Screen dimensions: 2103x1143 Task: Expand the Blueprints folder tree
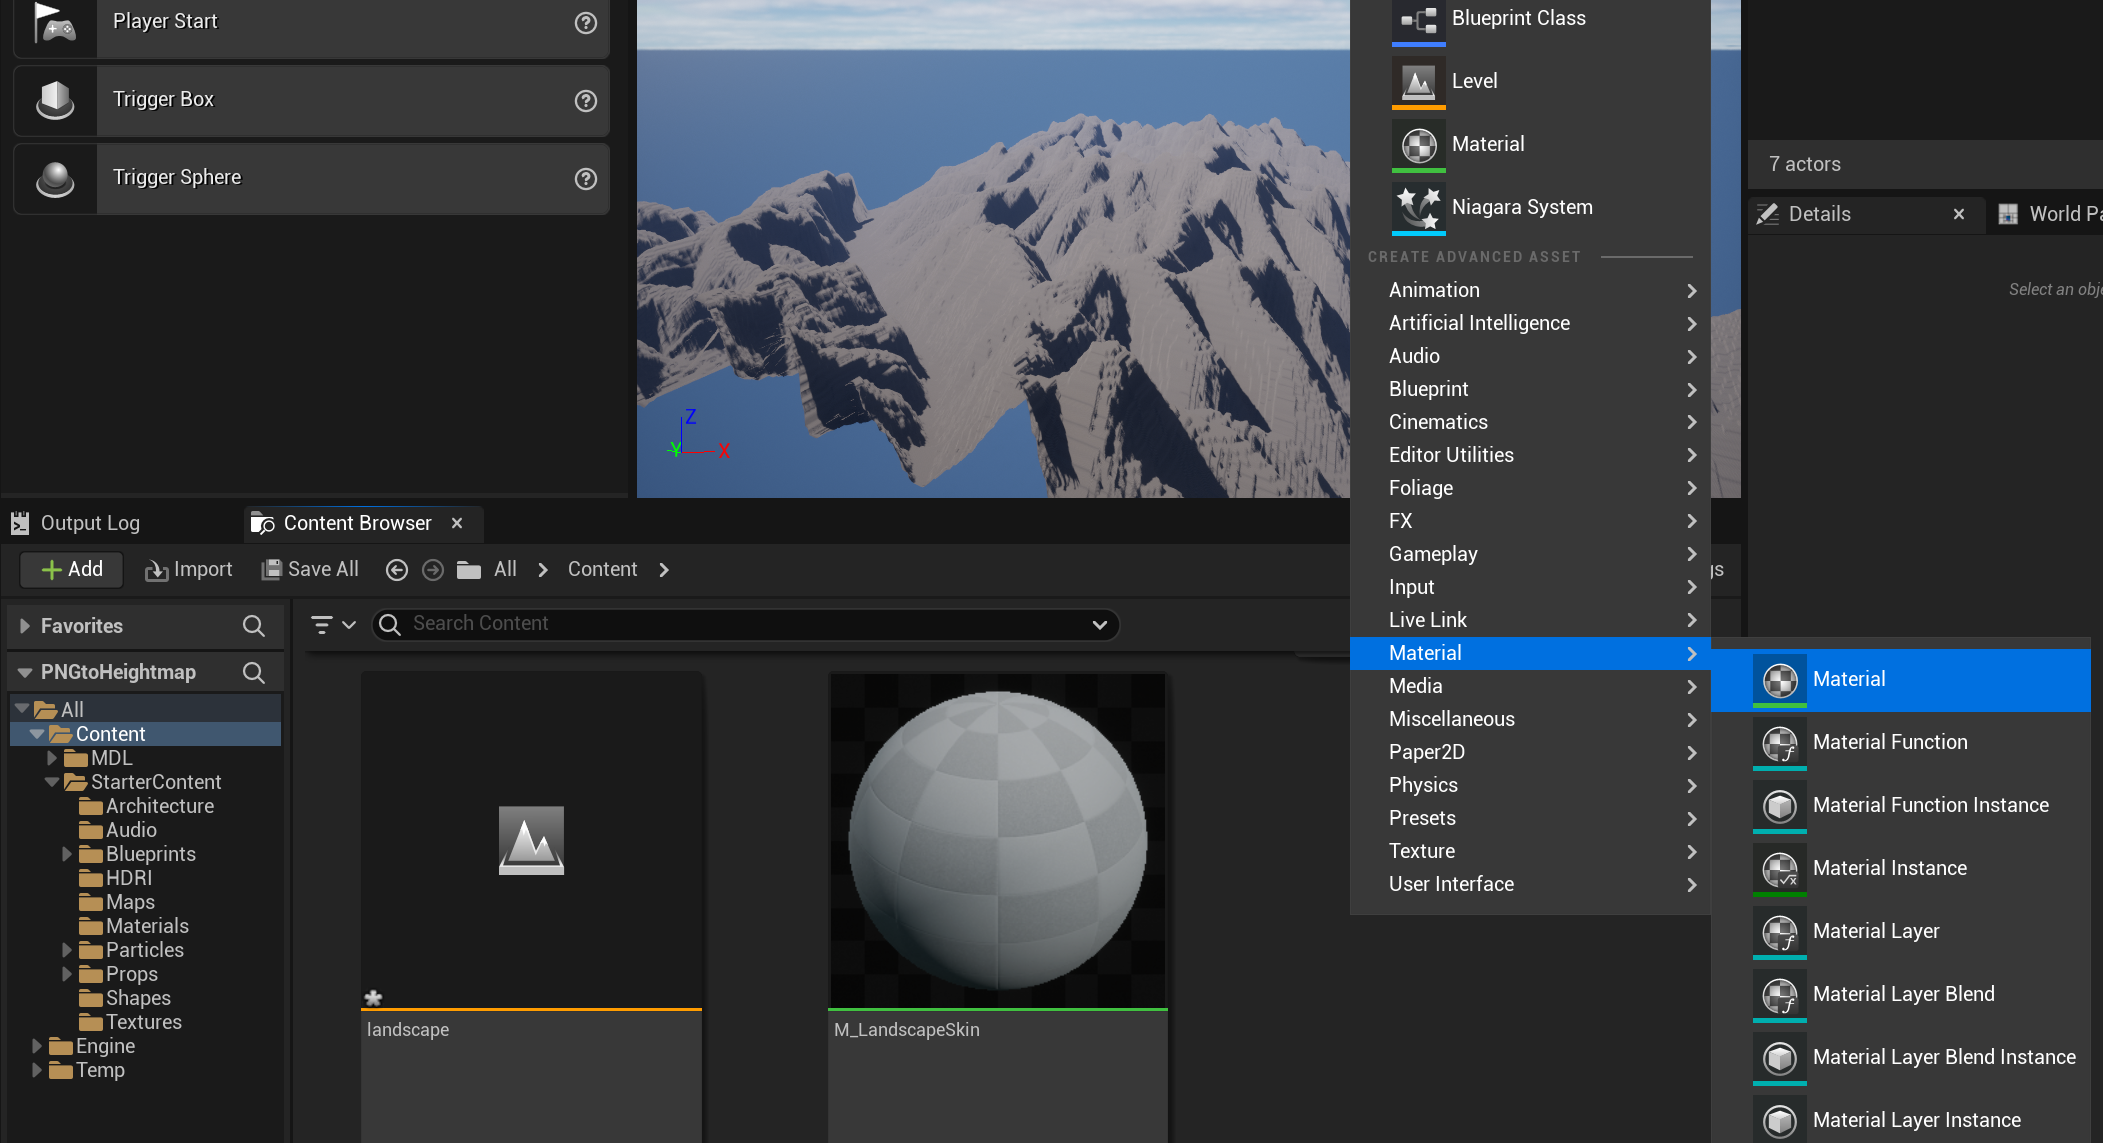click(67, 854)
